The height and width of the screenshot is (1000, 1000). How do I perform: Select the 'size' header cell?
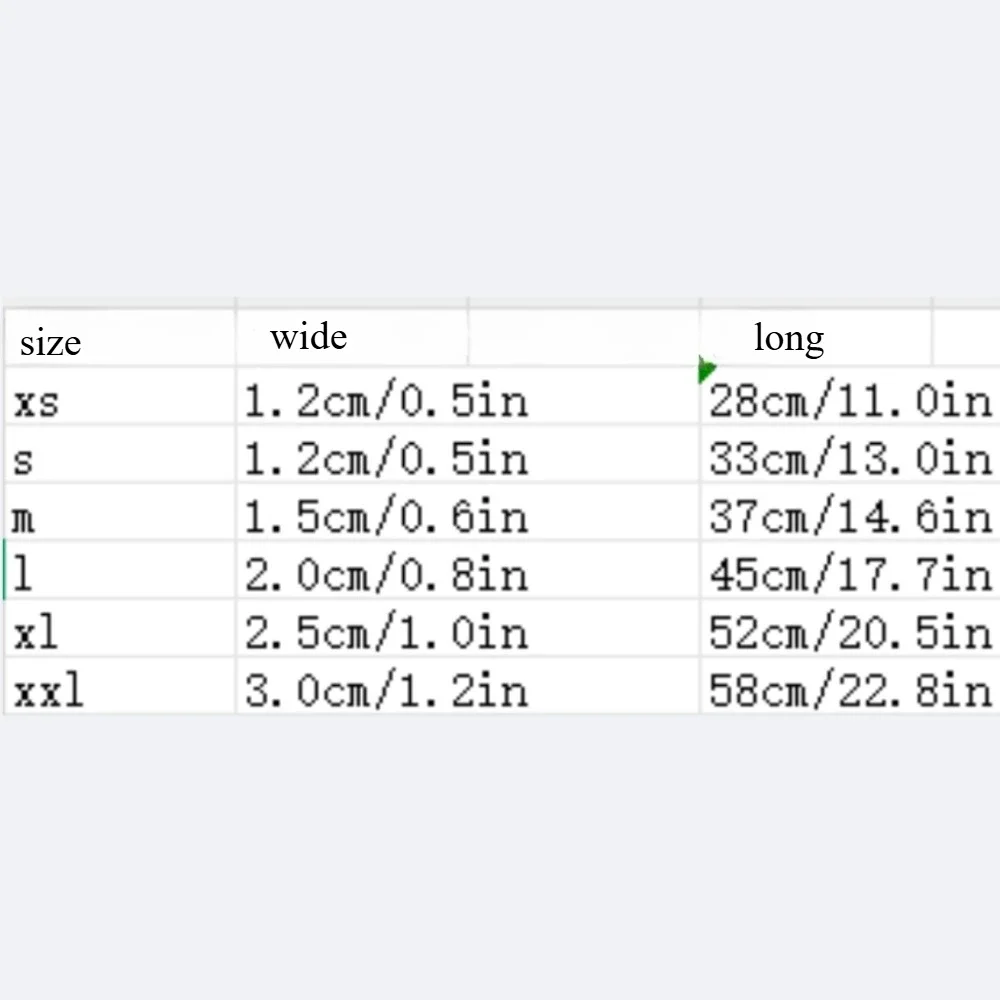click(50, 343)
